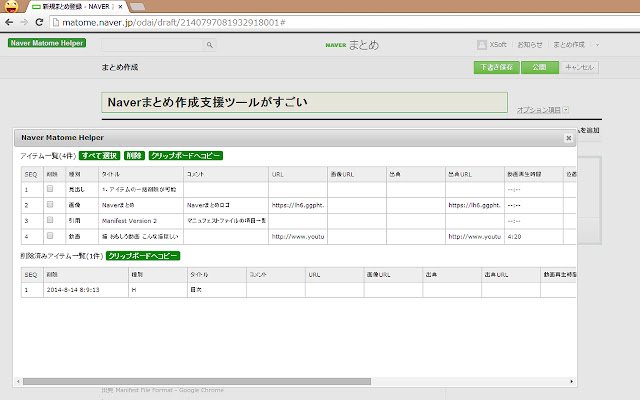The image size is (640, 400).
Task: Click the NAVER まとめ logo
Action: 352,45
